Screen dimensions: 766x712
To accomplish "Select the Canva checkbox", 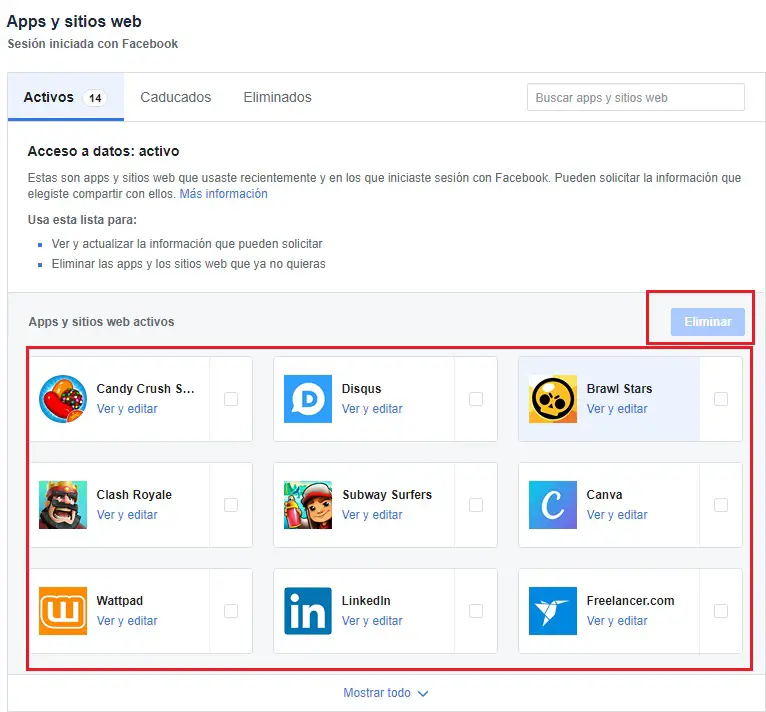I will [721, 505].
